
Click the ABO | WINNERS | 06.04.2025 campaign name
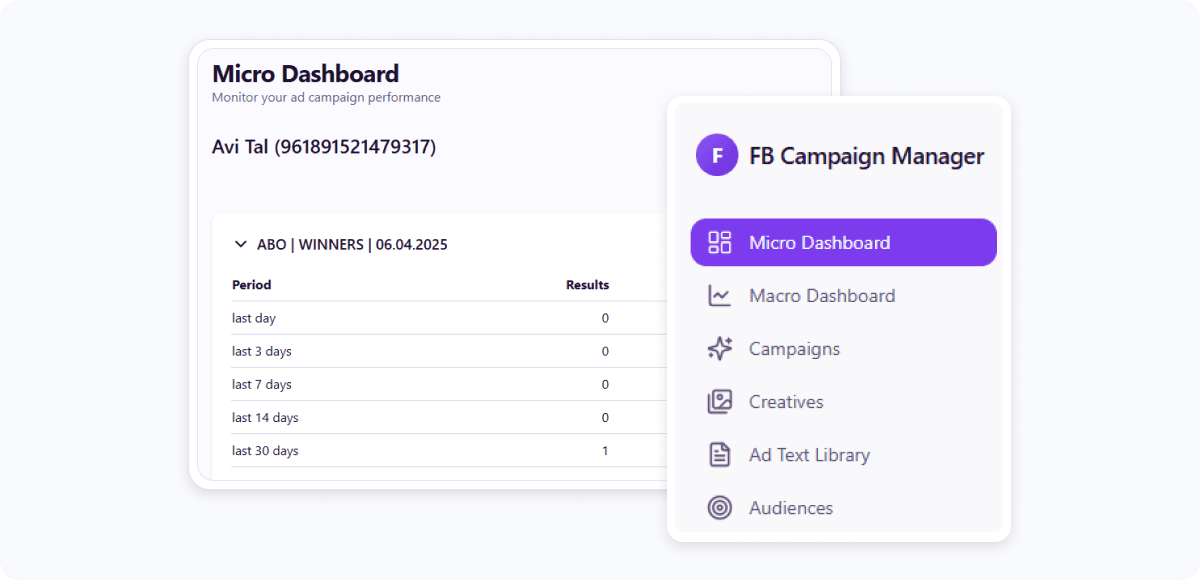click(x=352, y=244)
